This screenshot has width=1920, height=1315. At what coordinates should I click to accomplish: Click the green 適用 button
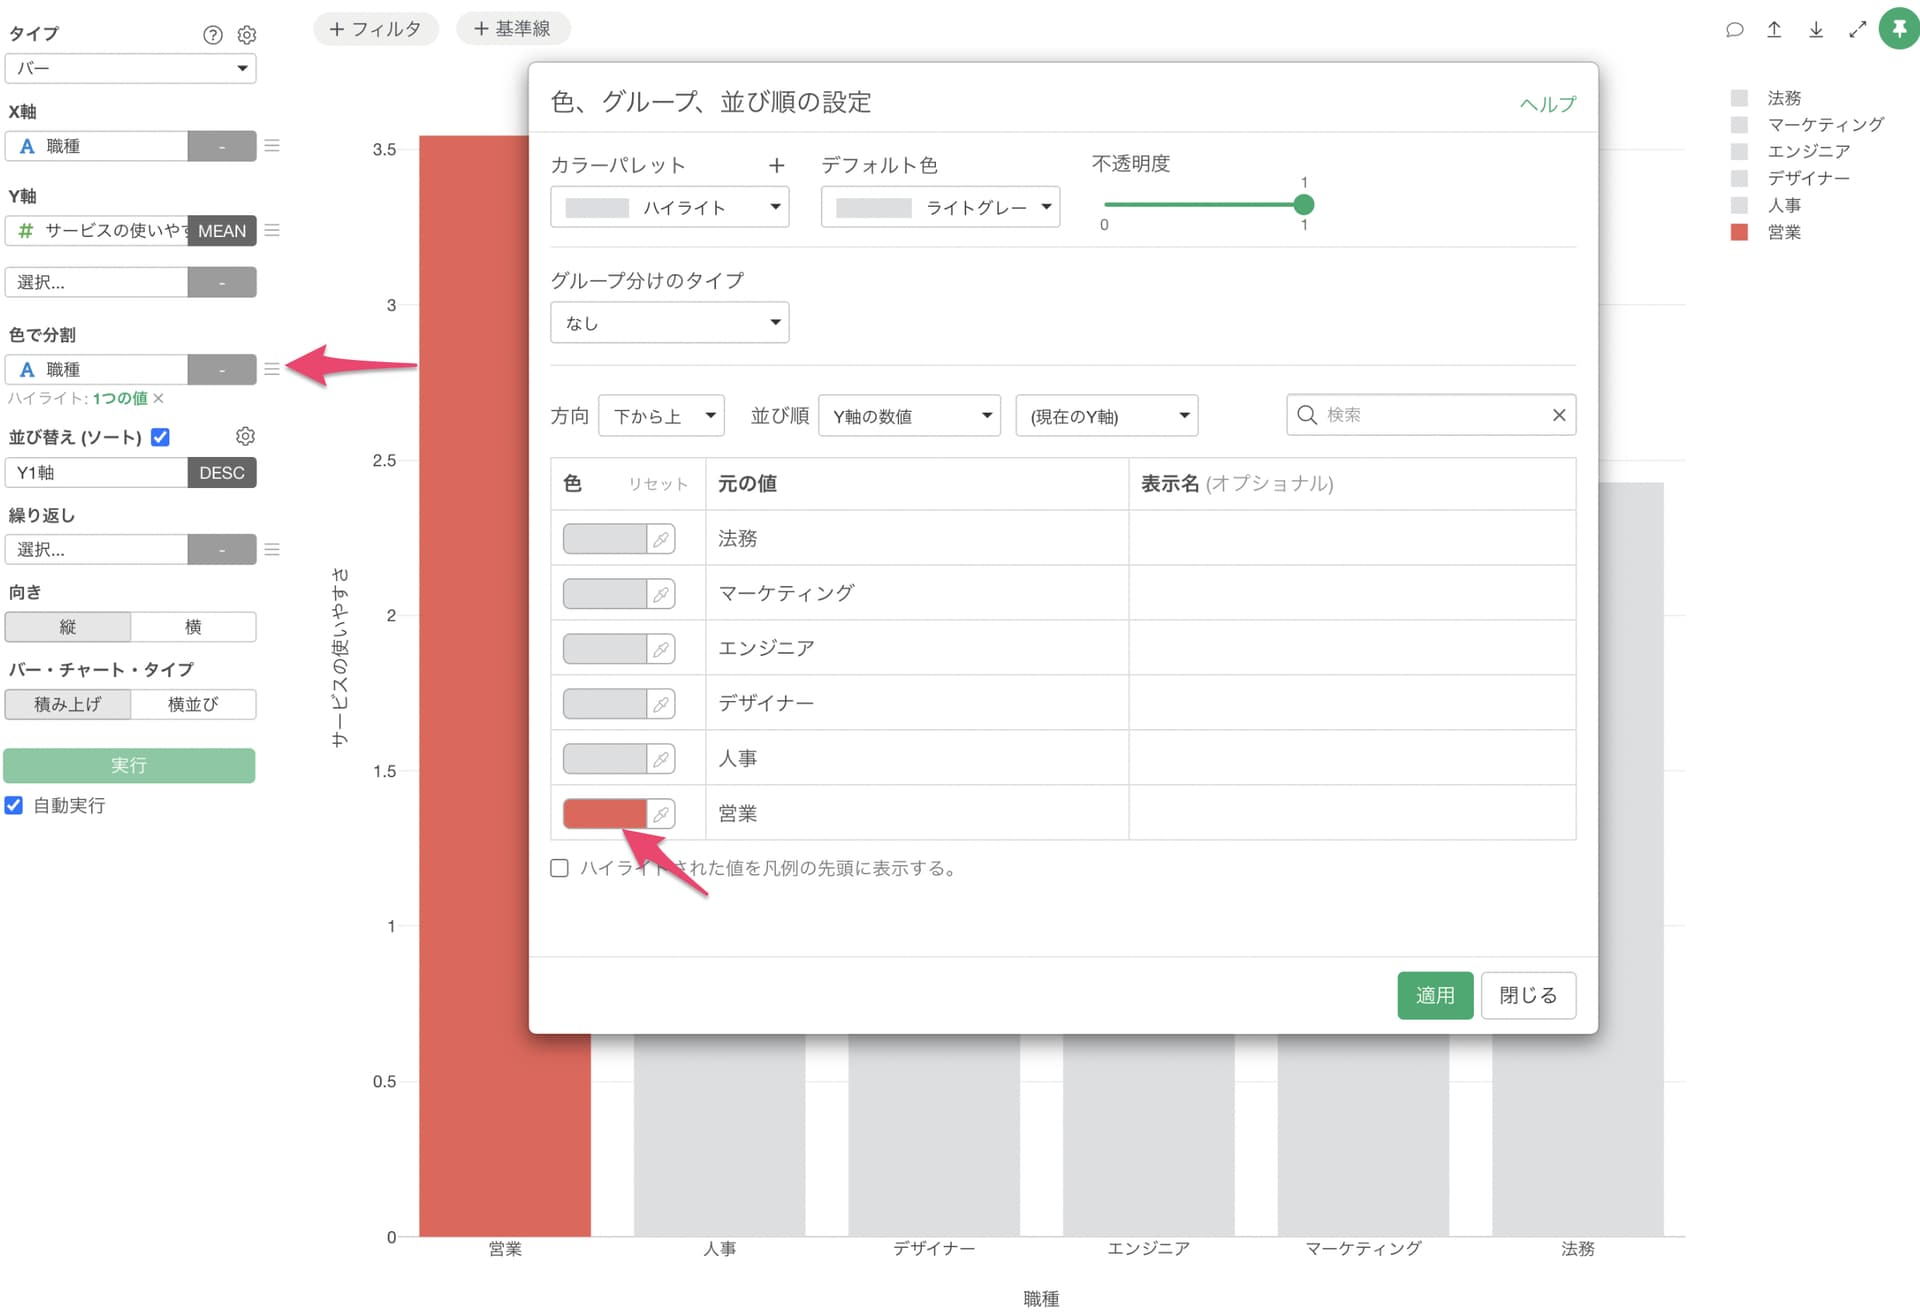point(1434,995)
